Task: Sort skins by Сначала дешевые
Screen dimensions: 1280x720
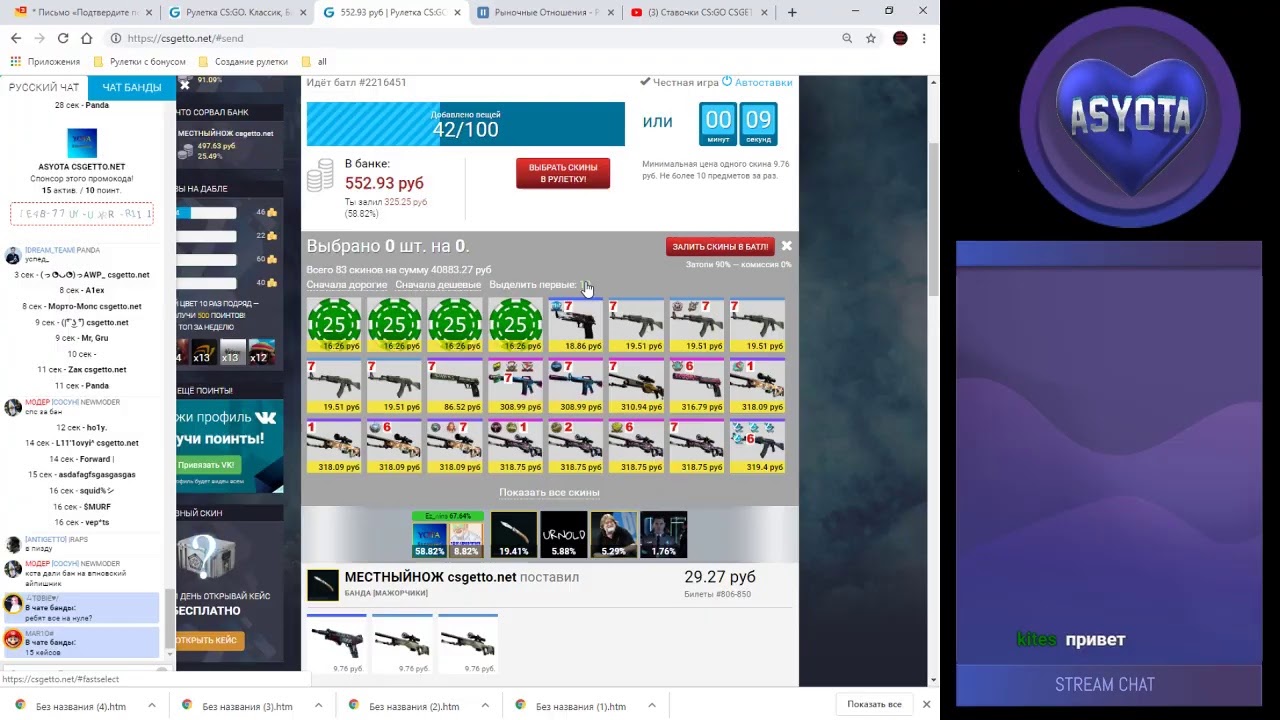Action: pos(438,285)
